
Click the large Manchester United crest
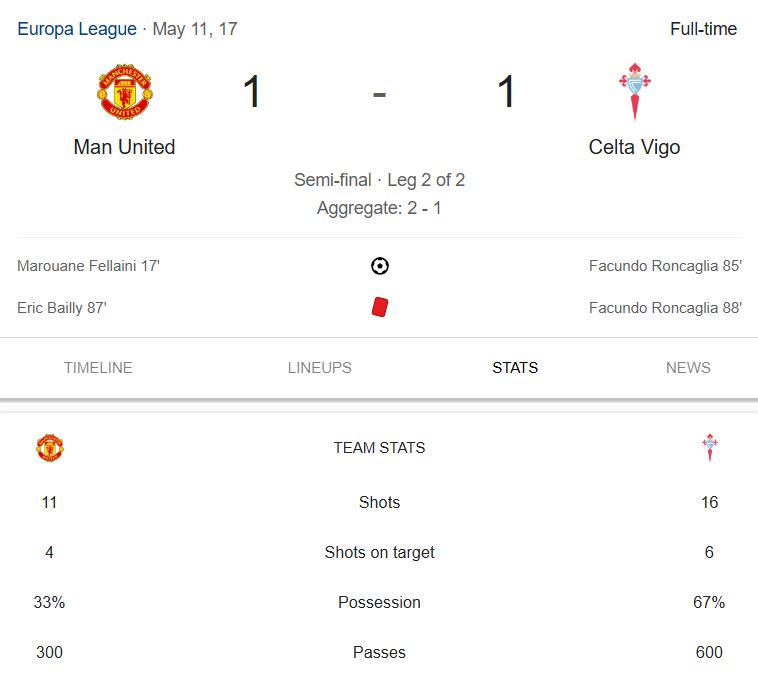pos(125,91)
